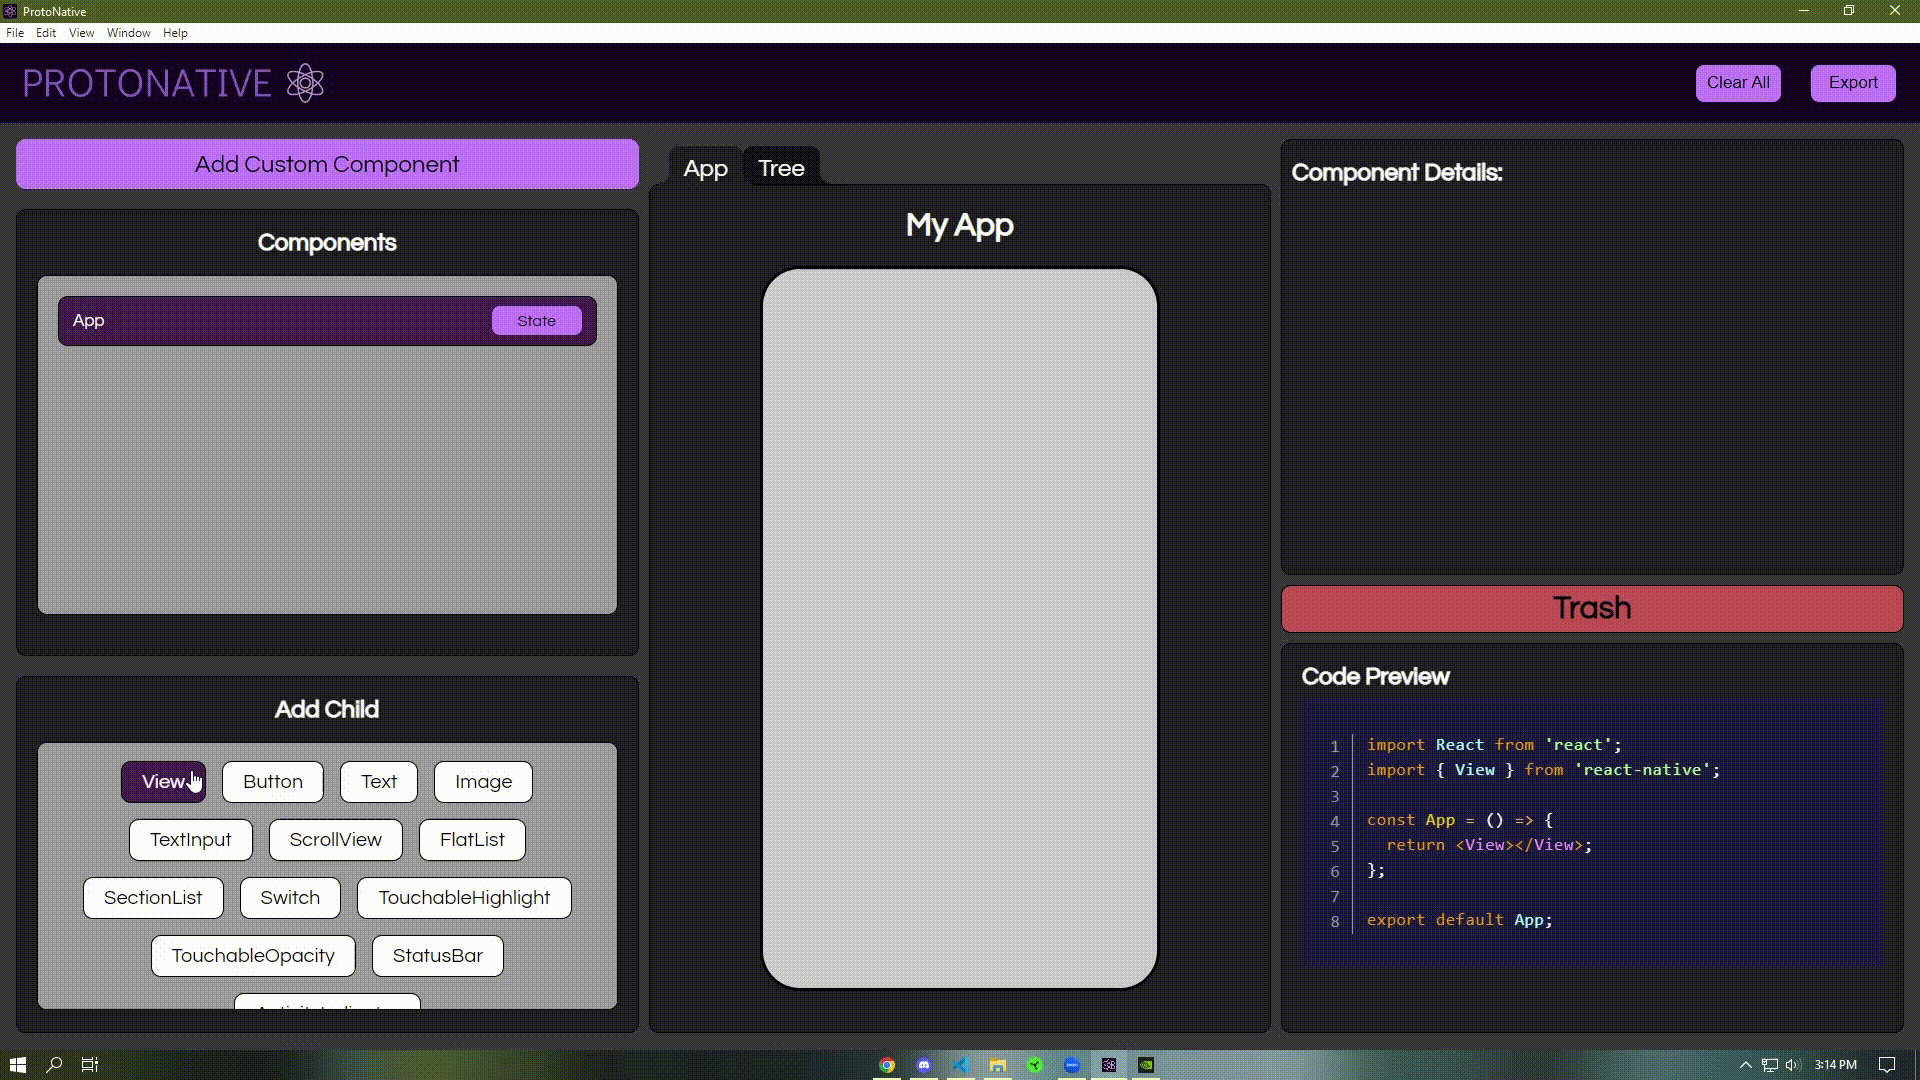This screenshot has width=1920, height=1080.
Task: Select the View child component button
Action: [x=164, y=781]
